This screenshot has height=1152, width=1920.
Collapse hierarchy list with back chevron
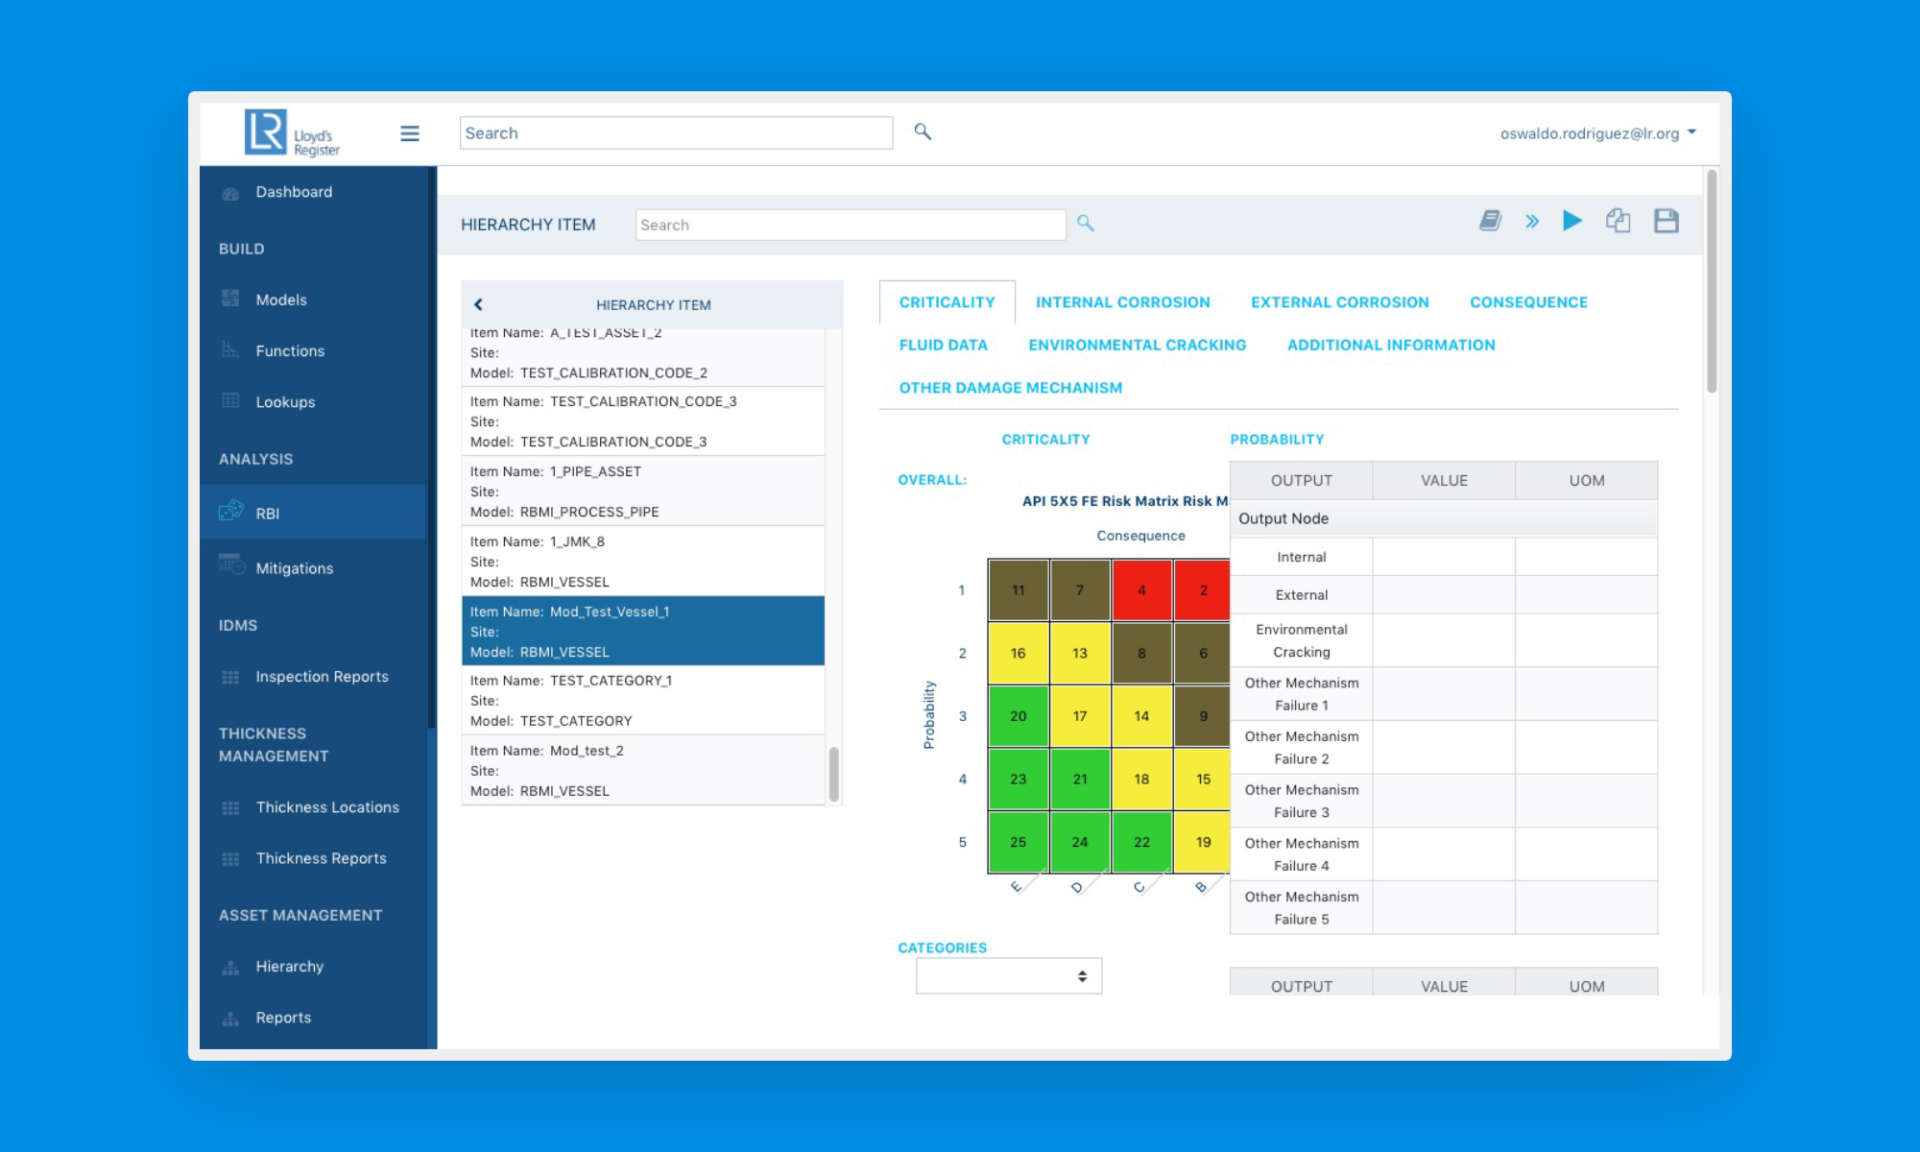tap(478, 305)
